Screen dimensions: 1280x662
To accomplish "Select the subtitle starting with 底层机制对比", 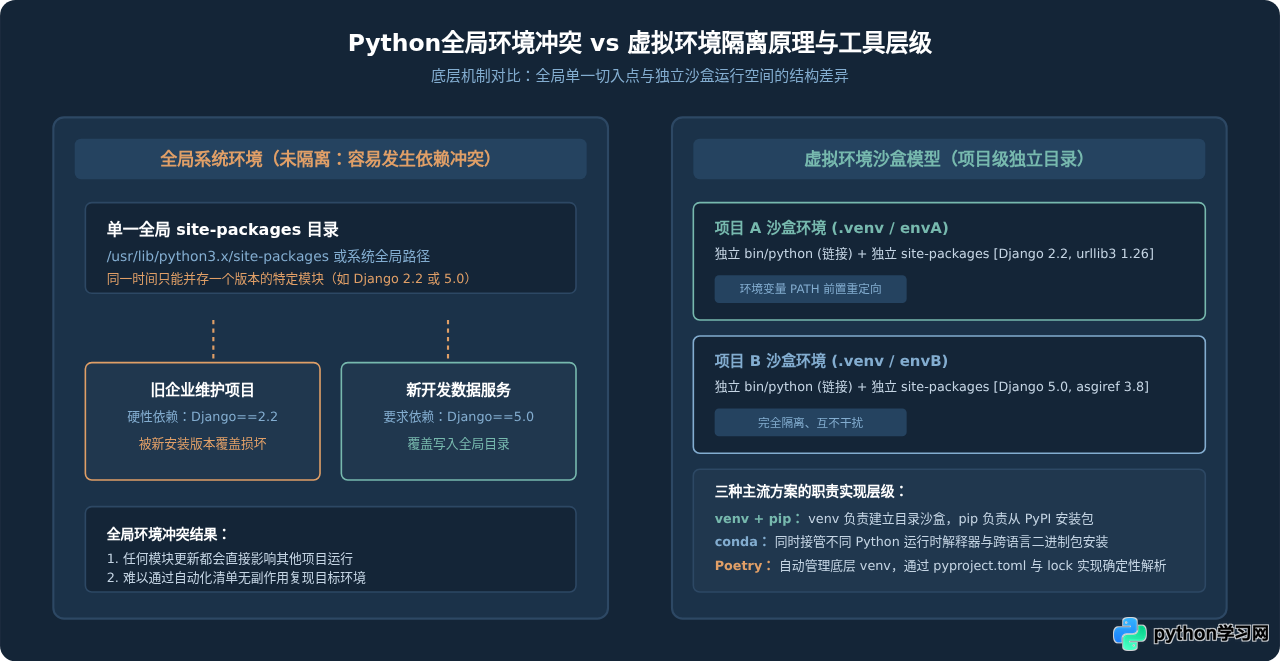I will (640, 76).
